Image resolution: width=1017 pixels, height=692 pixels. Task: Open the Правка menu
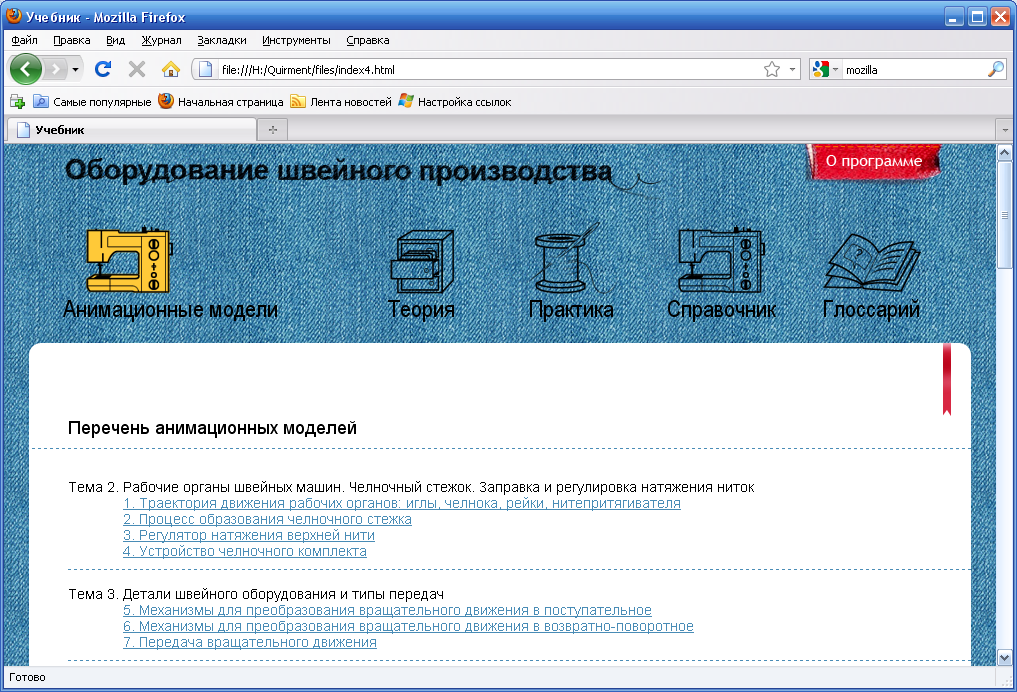click(71, 40)
